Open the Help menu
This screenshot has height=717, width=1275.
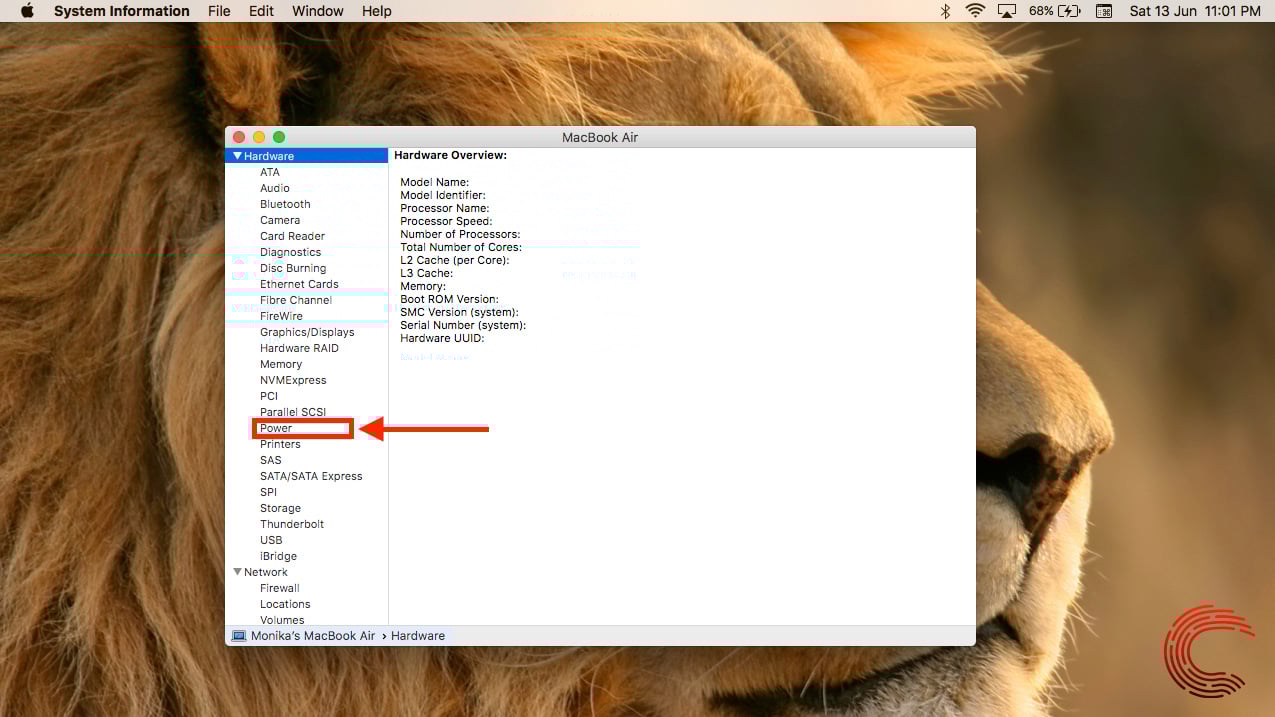point(376,11)
